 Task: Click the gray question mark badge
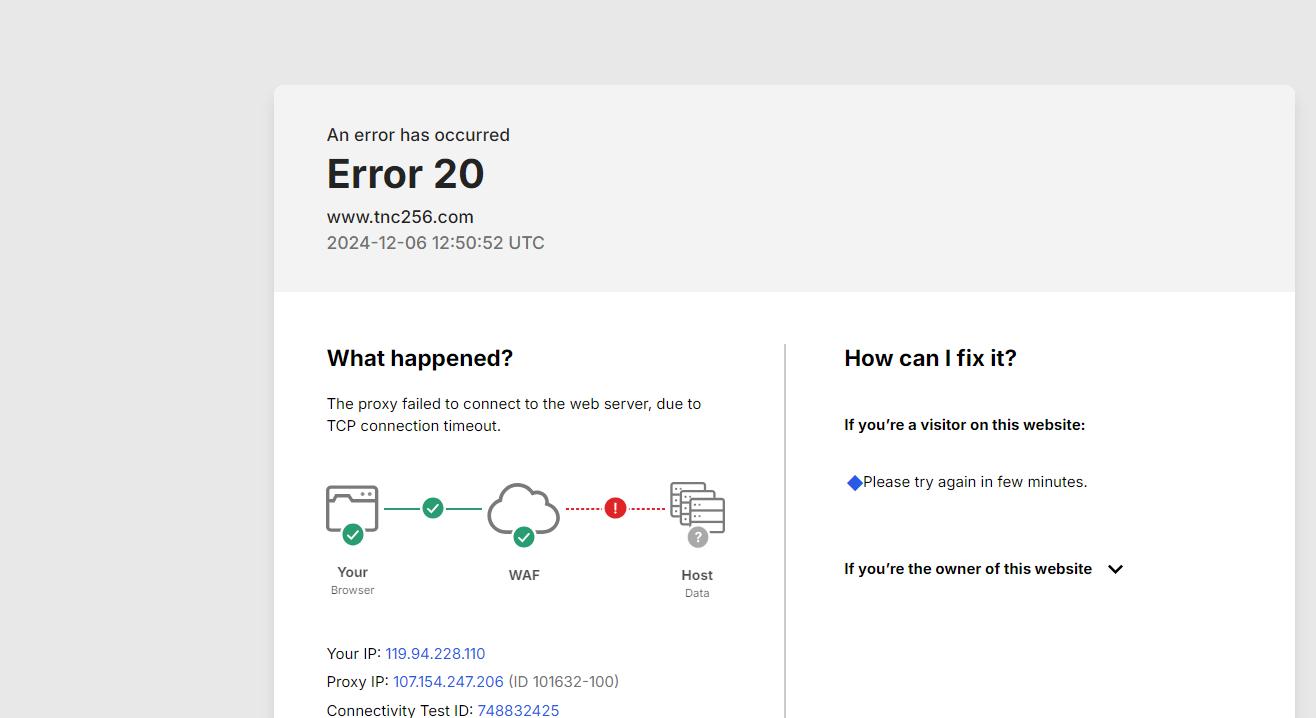click(698, 537)
